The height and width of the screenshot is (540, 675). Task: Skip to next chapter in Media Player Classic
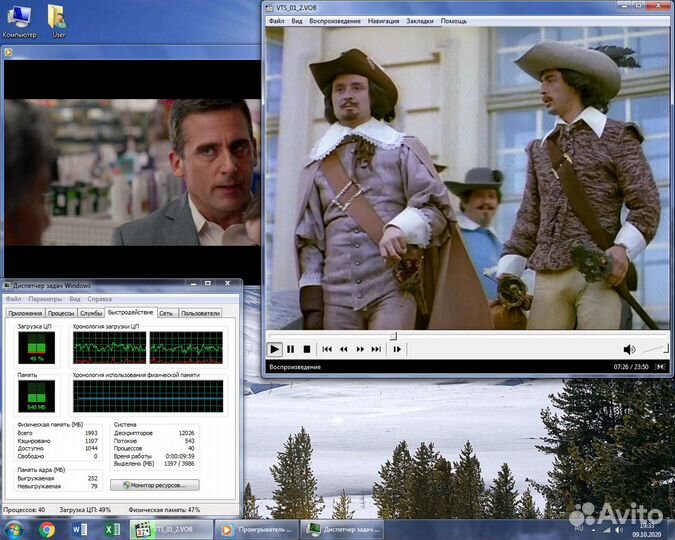[376, 349]
